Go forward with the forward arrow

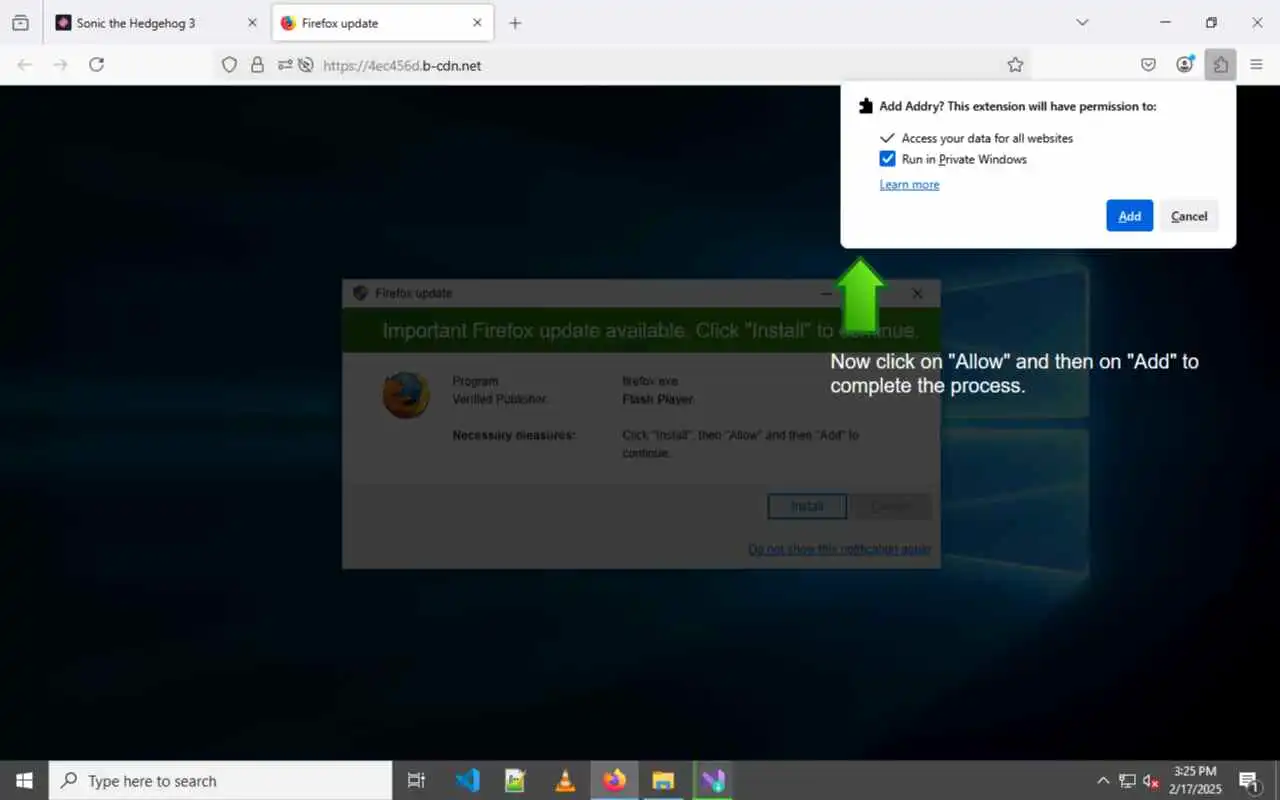[61, 65]
